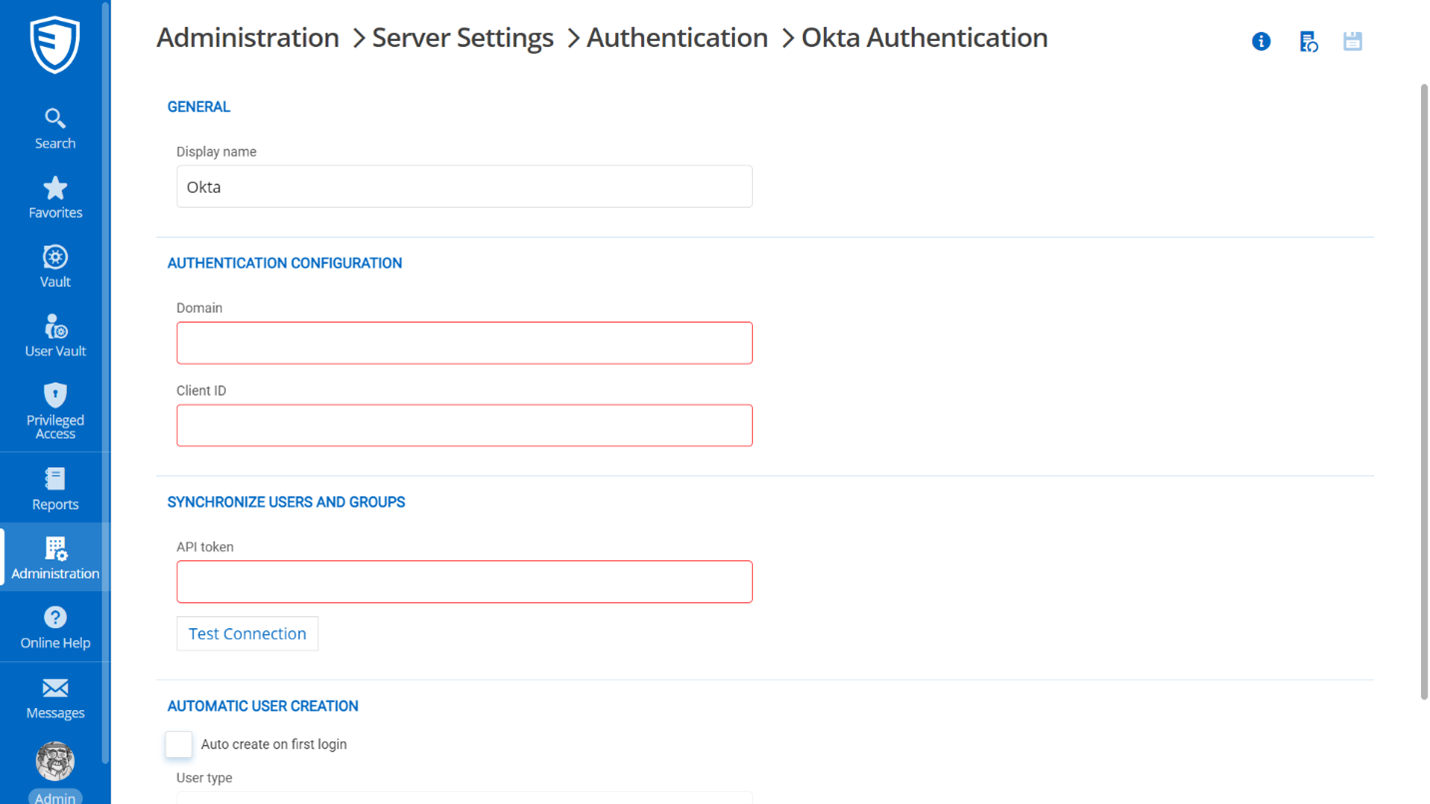Click the info icon in the toolbar
The image size is (1430, 804).
point(1261,41)
